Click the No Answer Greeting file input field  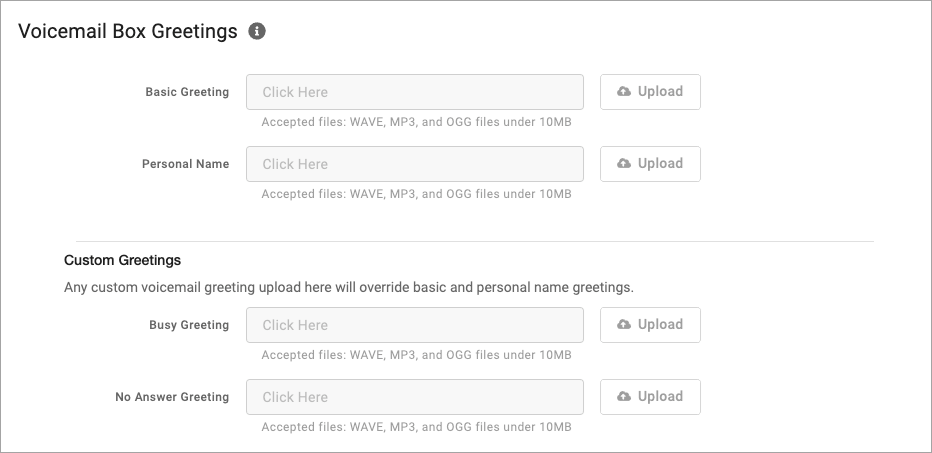[x=415, y=397]
